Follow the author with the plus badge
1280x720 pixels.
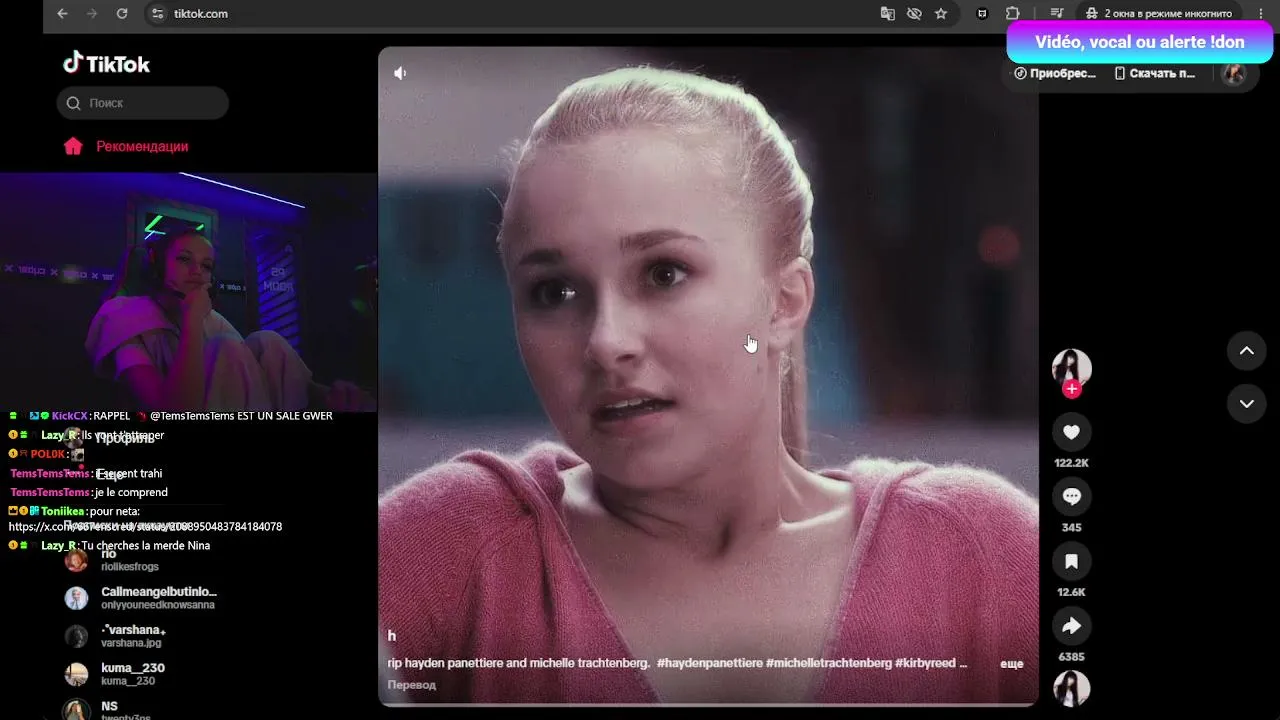coord(1072,389)
